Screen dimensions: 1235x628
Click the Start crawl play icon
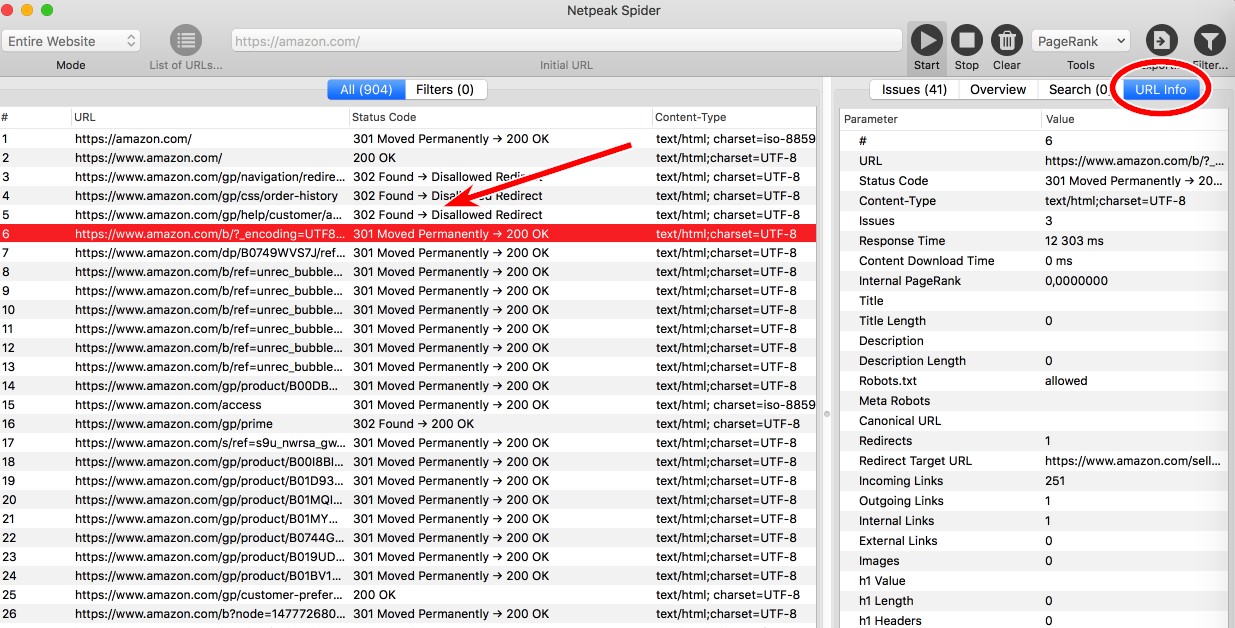point(926,41)
